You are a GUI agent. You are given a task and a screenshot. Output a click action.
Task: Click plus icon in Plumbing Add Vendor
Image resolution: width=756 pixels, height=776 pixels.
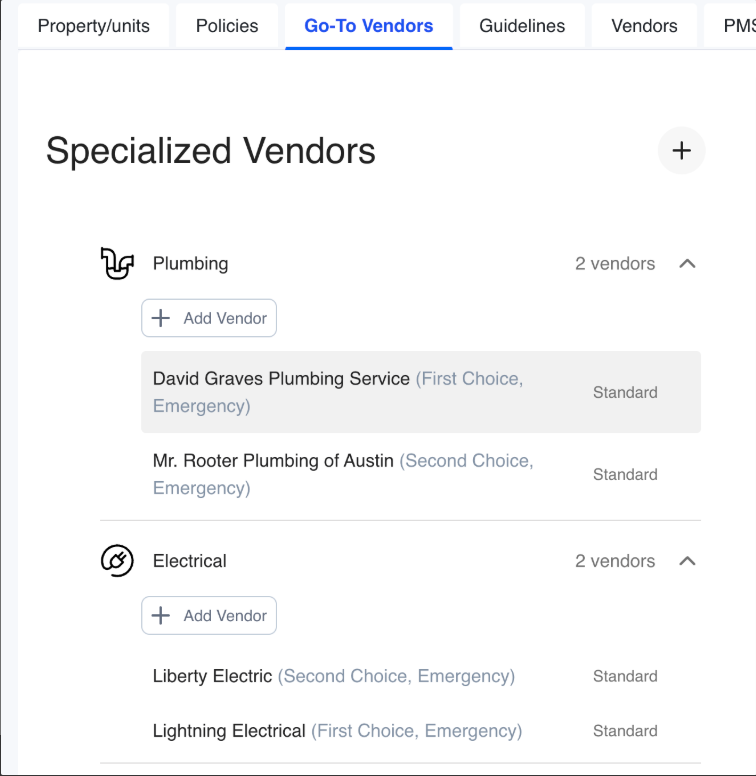[161, 318]
